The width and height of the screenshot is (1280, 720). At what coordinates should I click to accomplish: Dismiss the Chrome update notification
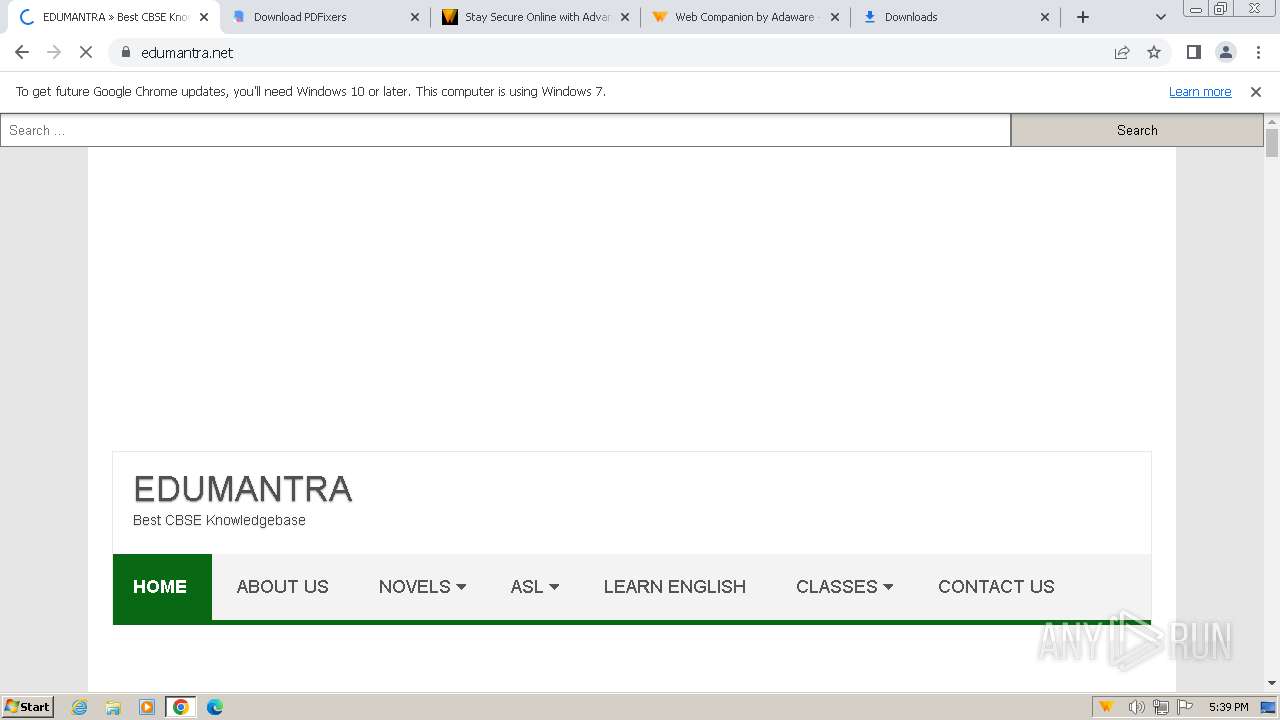(1256, 92)
